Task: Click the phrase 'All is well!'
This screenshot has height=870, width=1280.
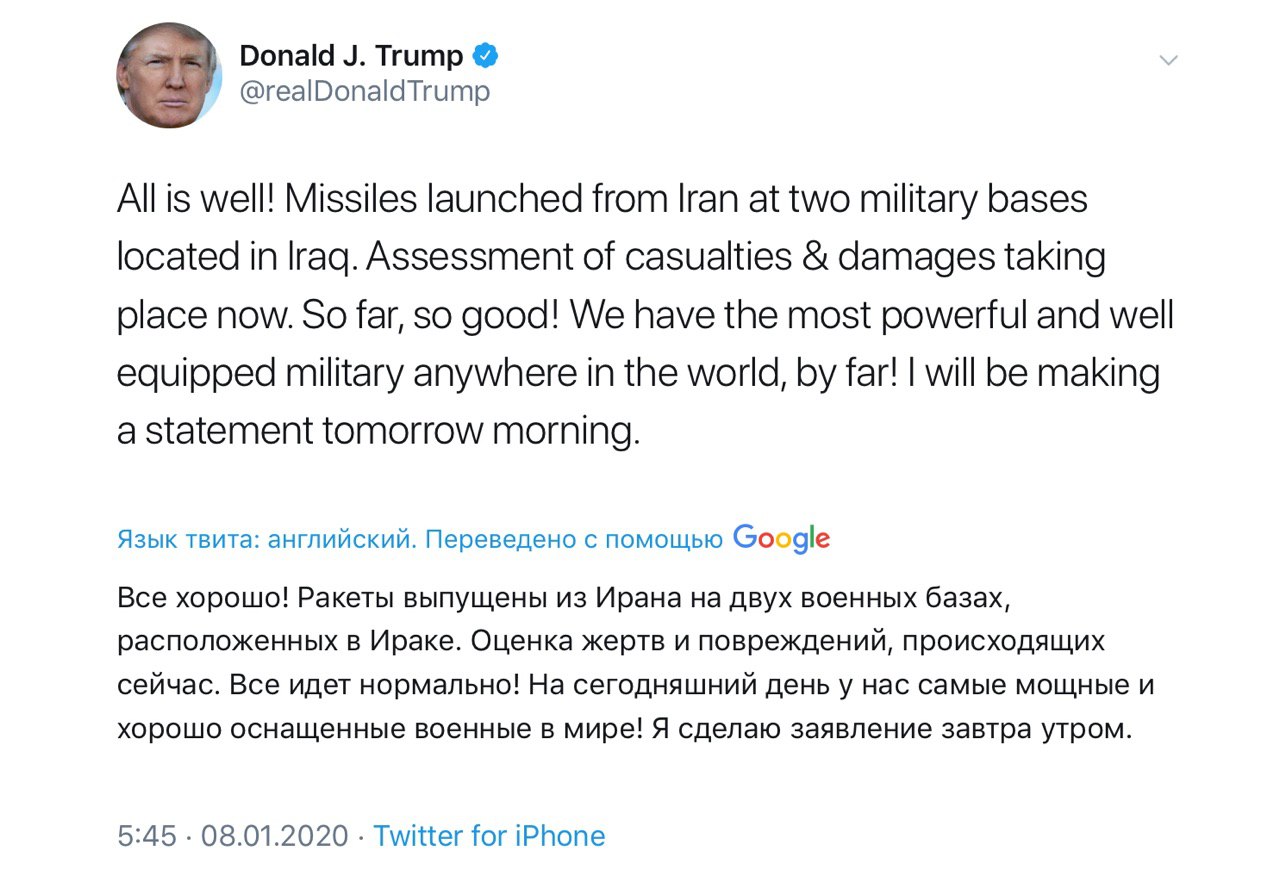Action: 196,200
